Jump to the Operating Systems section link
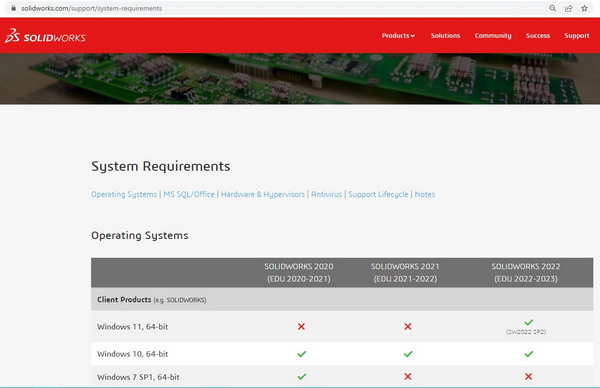The width and height of the screenshot is (600, 388). click(x=124, y=194)
